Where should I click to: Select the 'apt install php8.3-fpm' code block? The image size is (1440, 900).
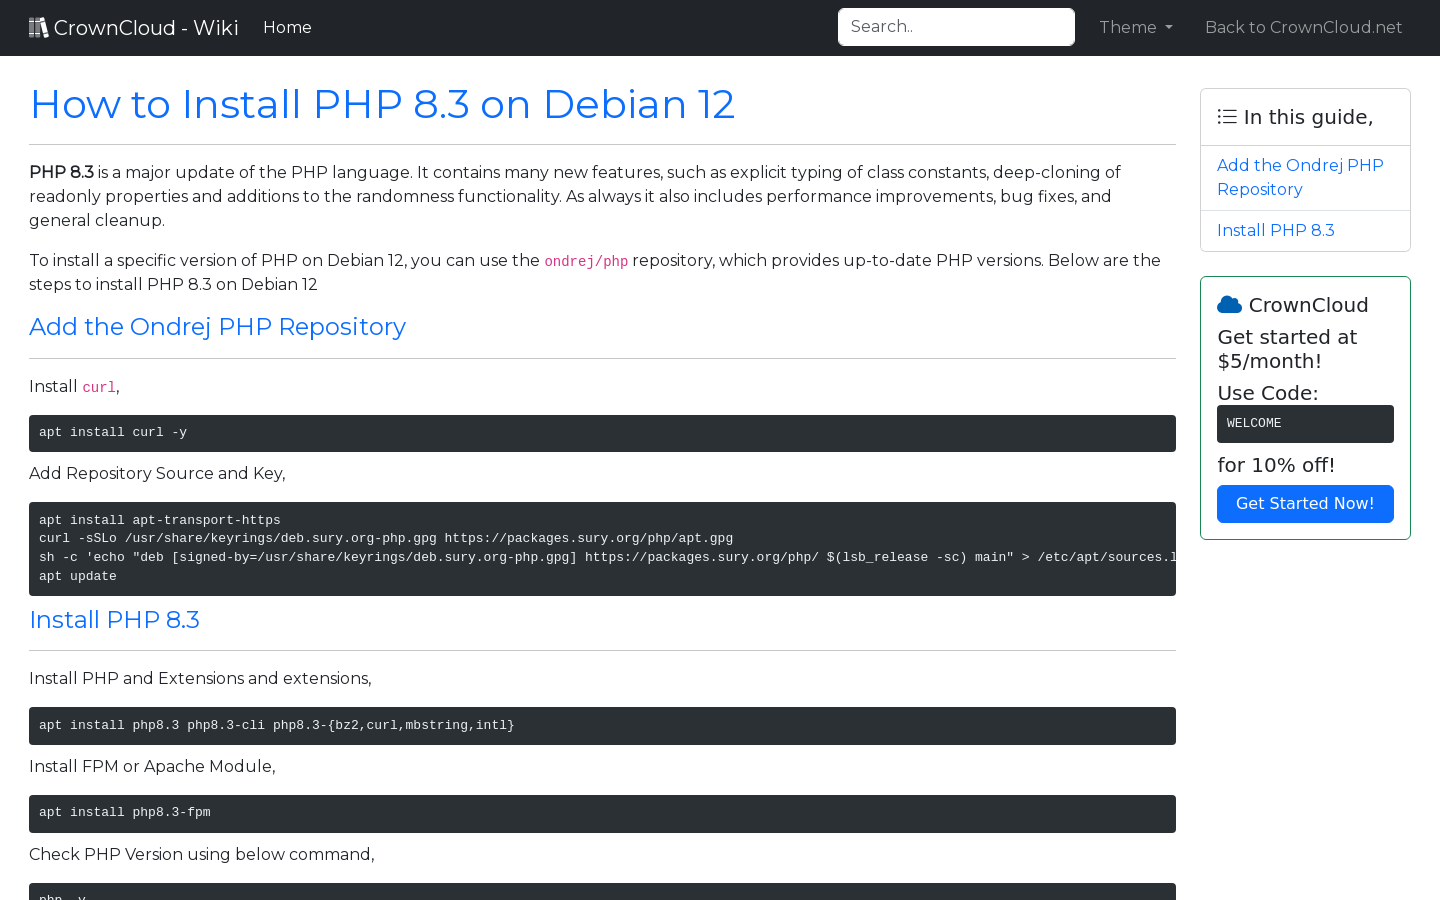(602, 813)
